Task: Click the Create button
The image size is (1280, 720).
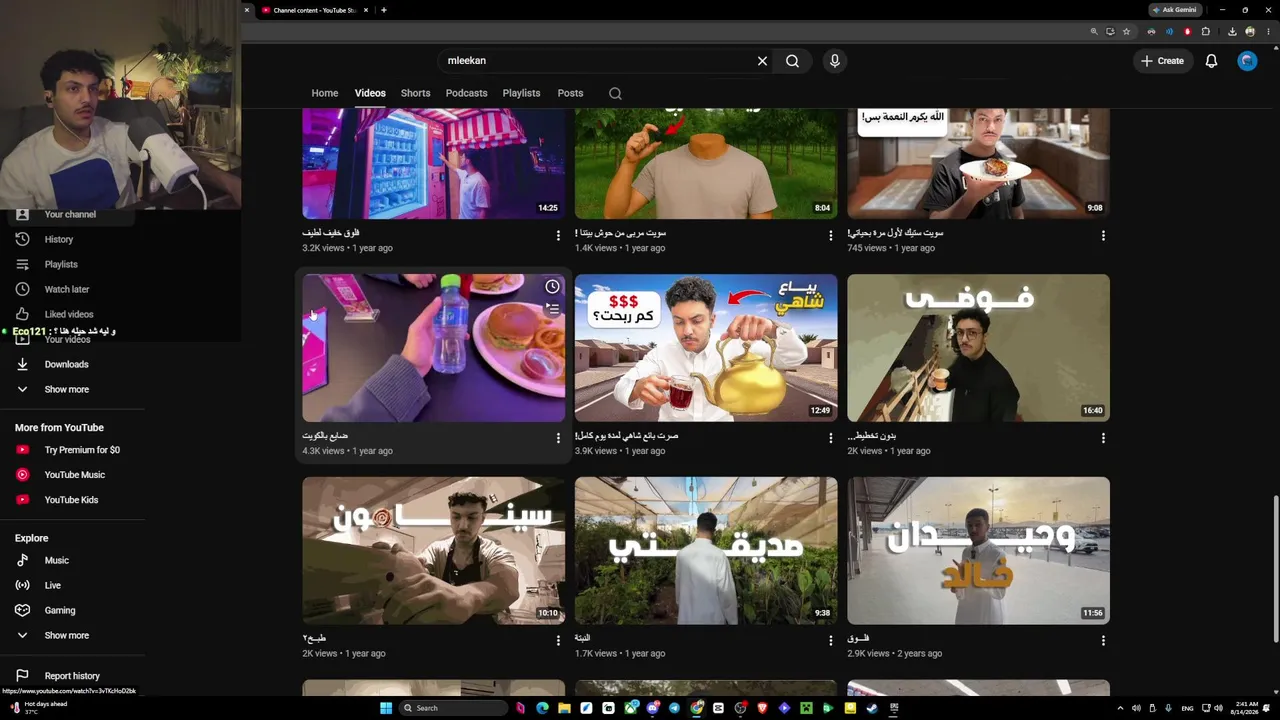Action: point(1163,61)
